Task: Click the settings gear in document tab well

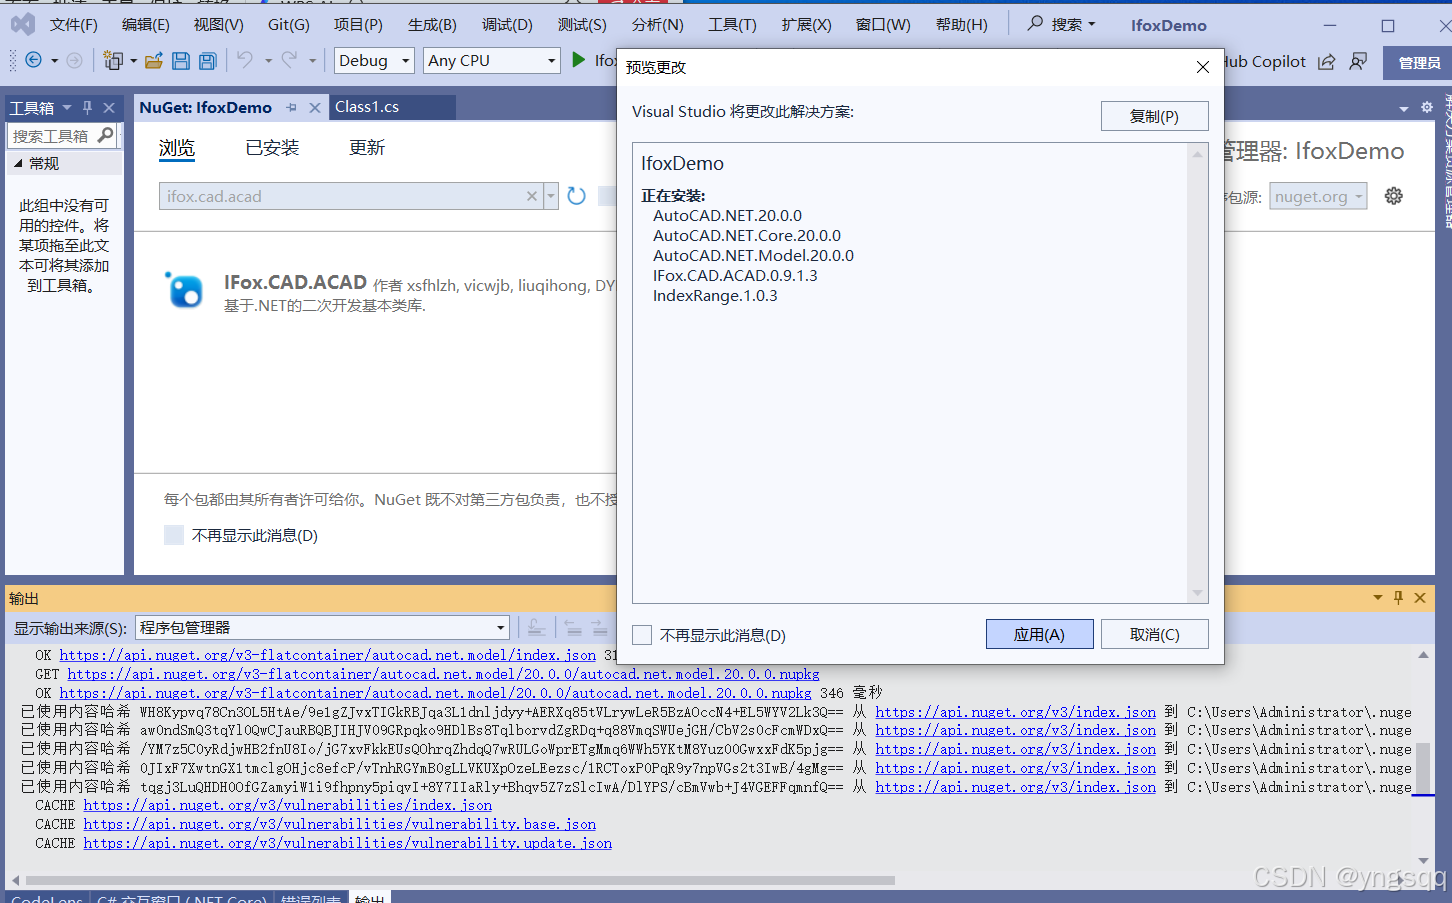Action: point(1427,107)
